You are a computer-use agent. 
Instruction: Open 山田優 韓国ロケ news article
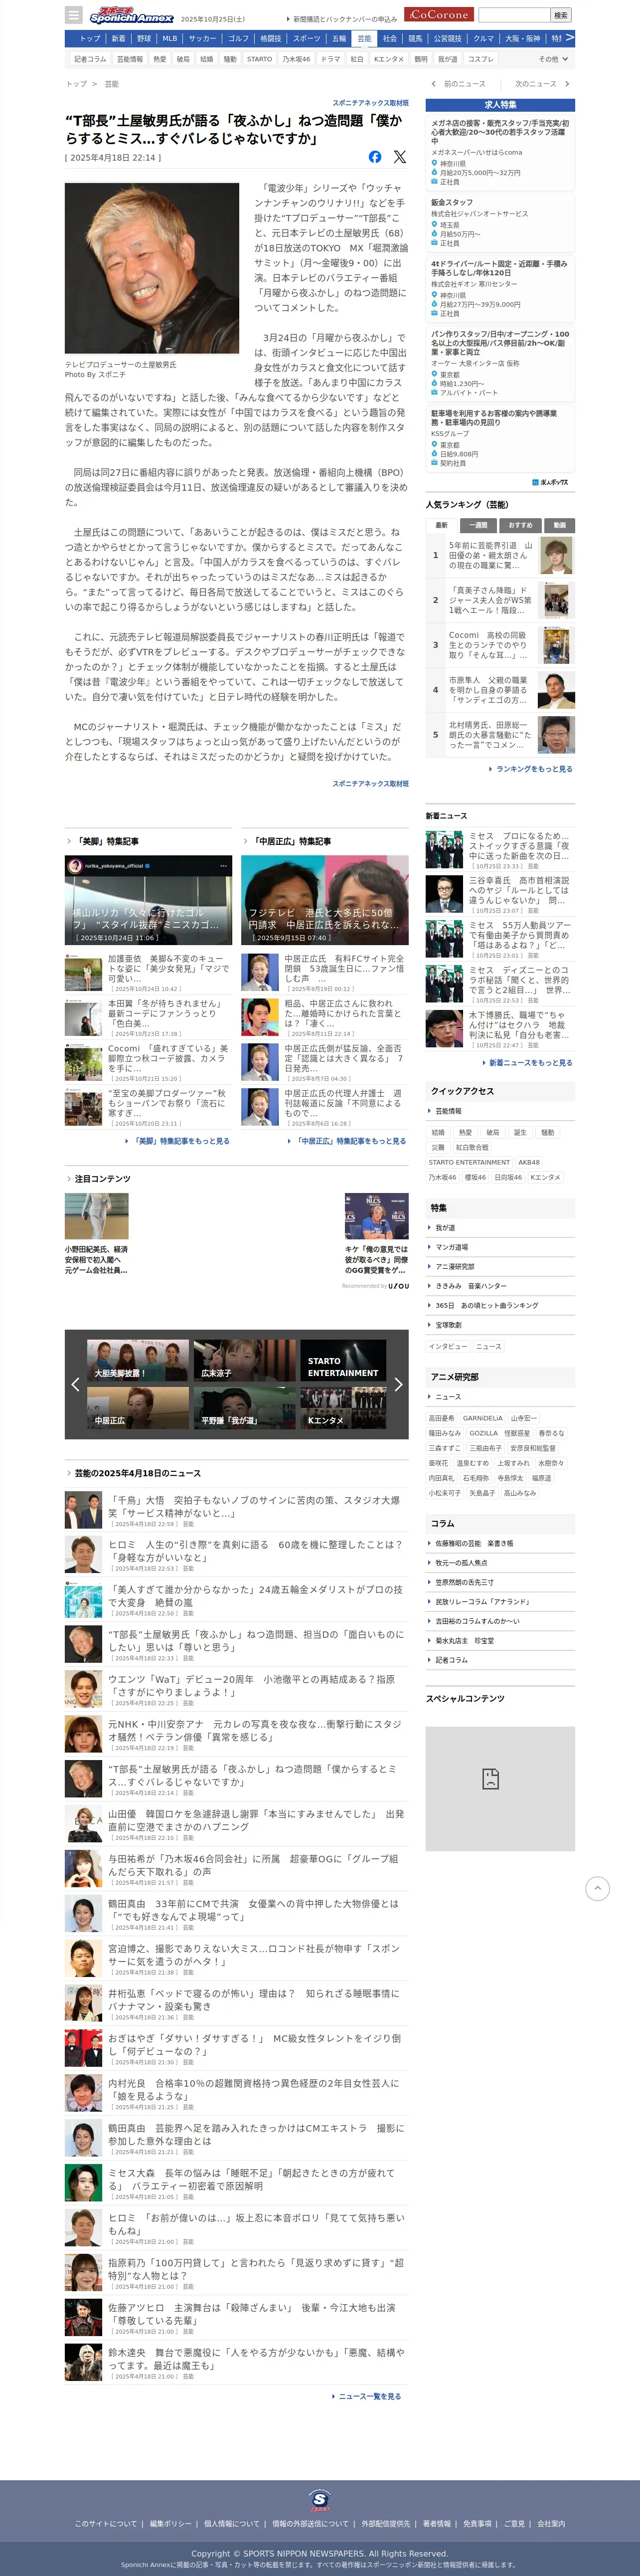click(256, 1821)
